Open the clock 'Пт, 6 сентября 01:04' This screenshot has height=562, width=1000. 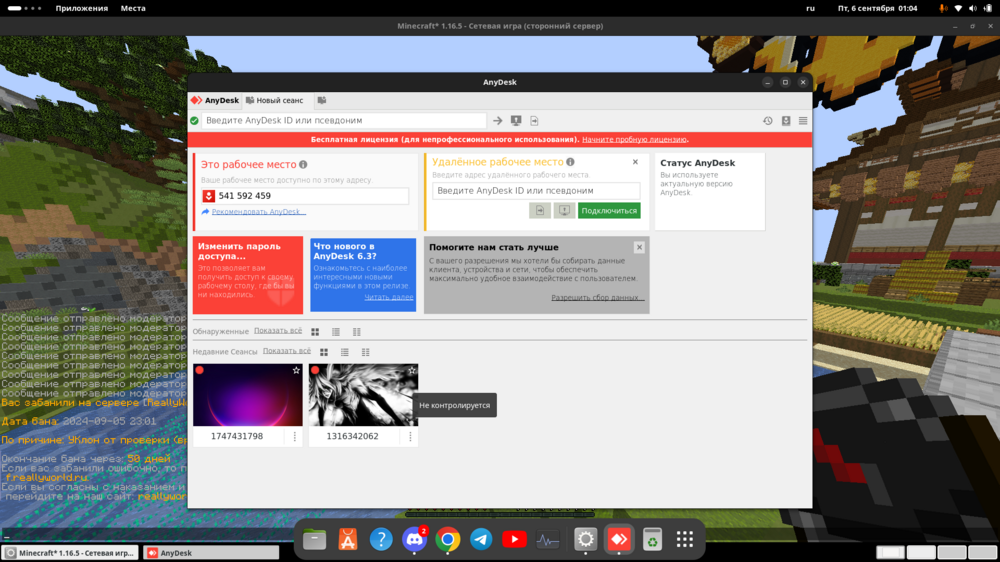pyautogui.click(x=878, y=8)
